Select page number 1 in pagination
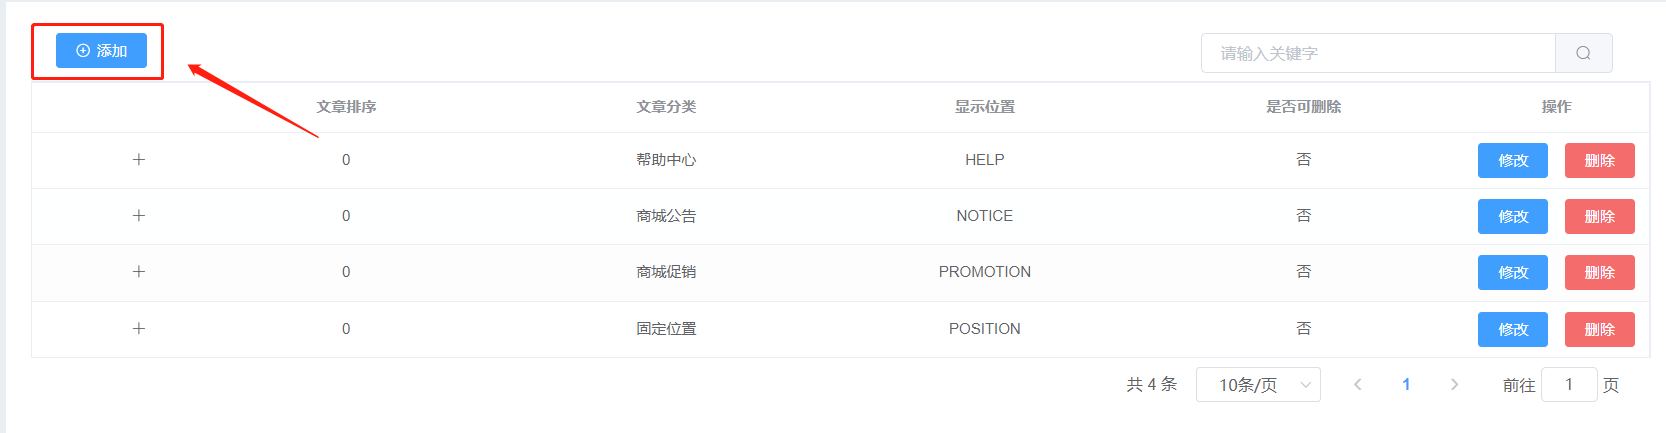The height and width of the screenshot is (433, 1666). [x=1406, y=385]
